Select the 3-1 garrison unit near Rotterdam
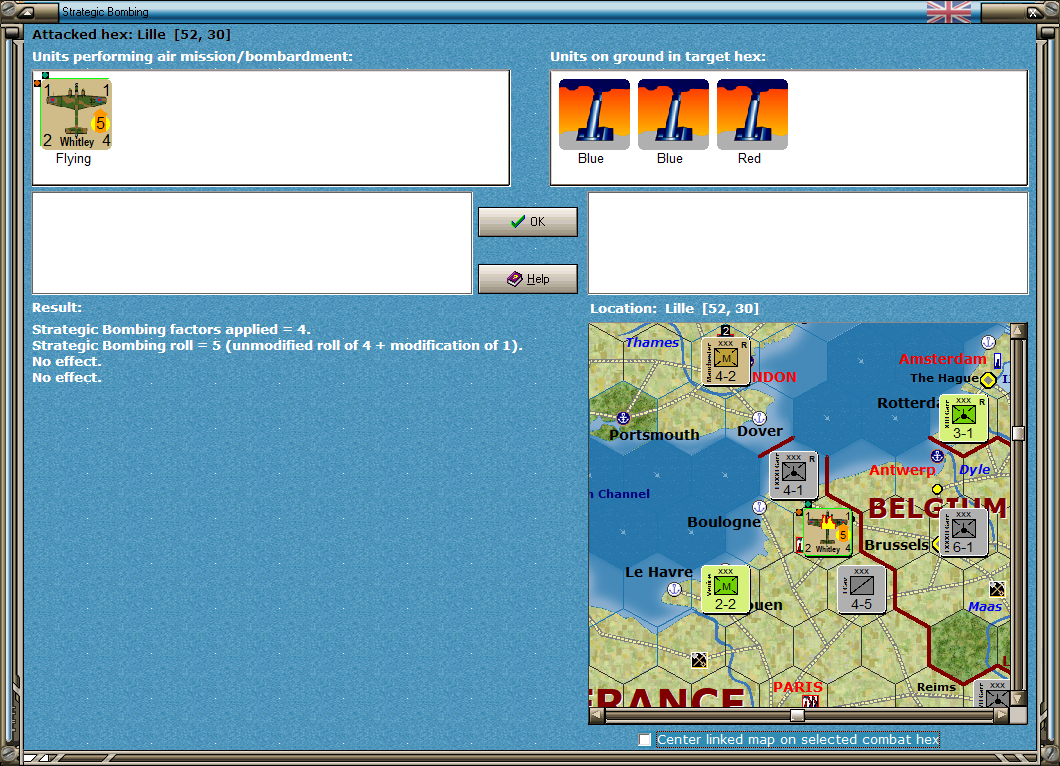This screenshot has height=766, width=1060. click(963, 418)
